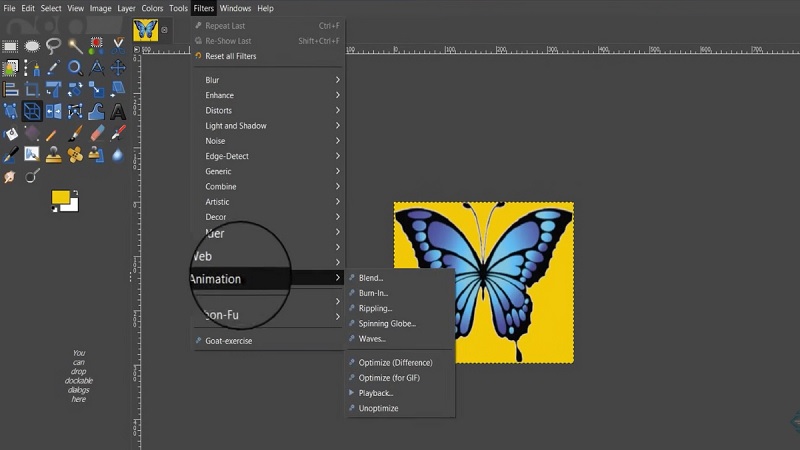Viewport: 800px width, 450px height.
Task: Pick the Scissors Select tool
Action: (118, 46)
